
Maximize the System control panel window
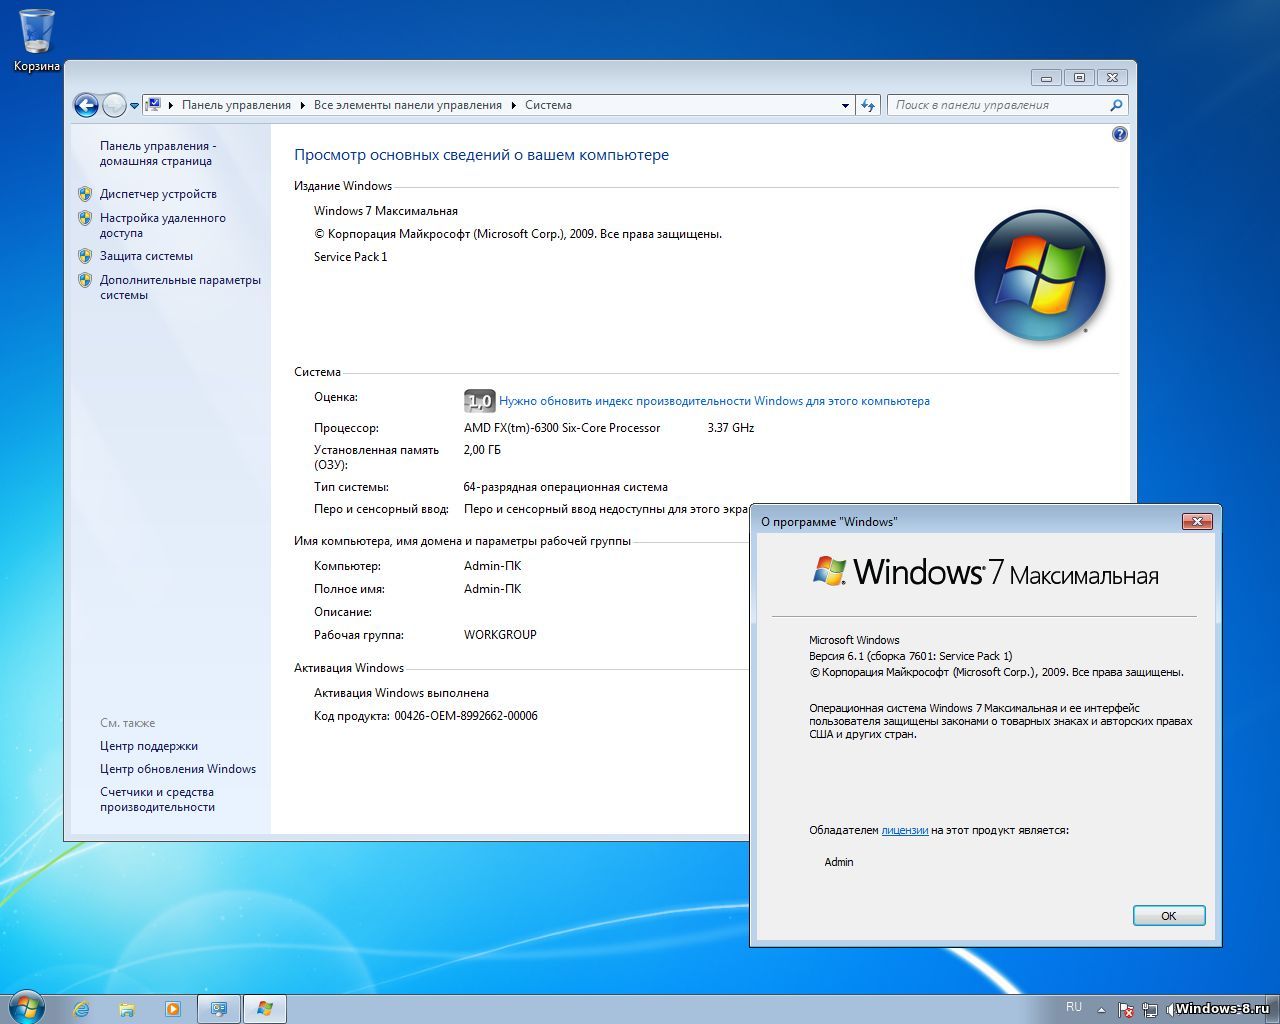[x=1079, y=77]
